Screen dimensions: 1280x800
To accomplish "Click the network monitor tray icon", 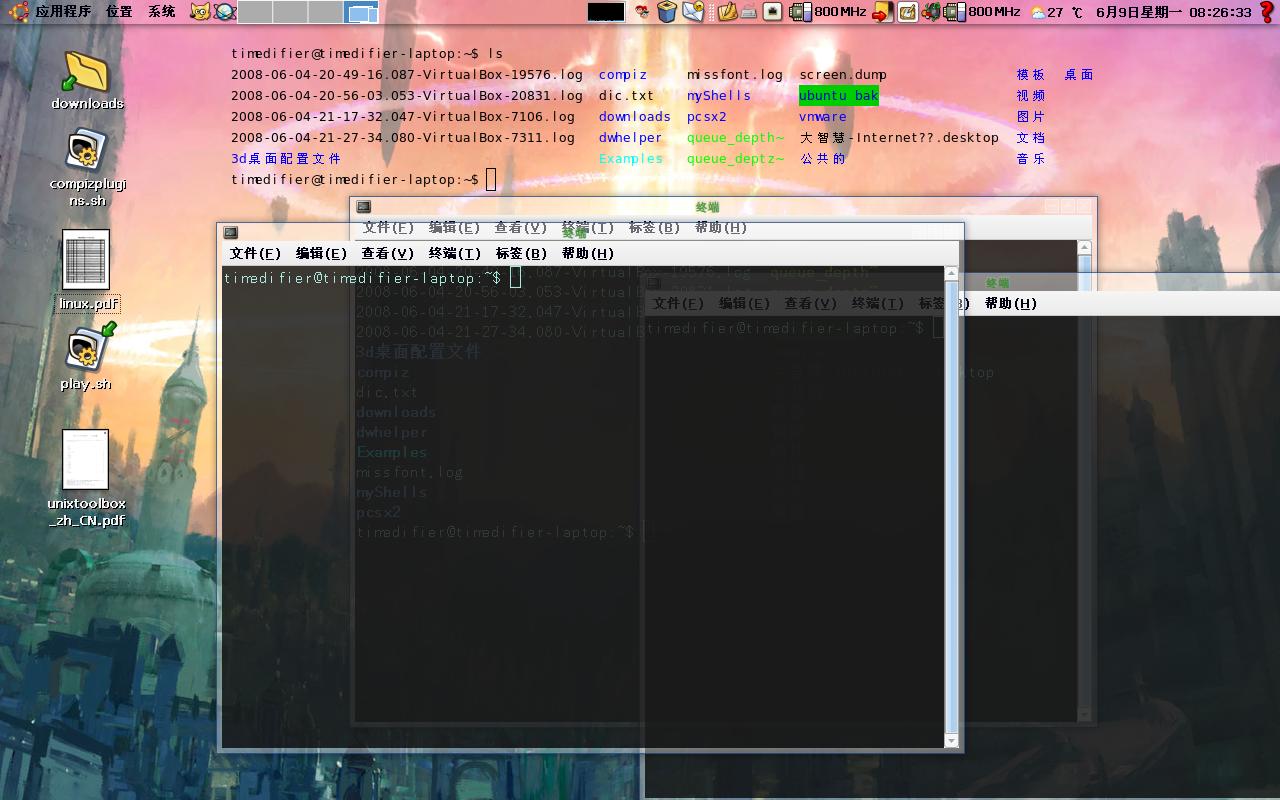I will coord(772,12).
